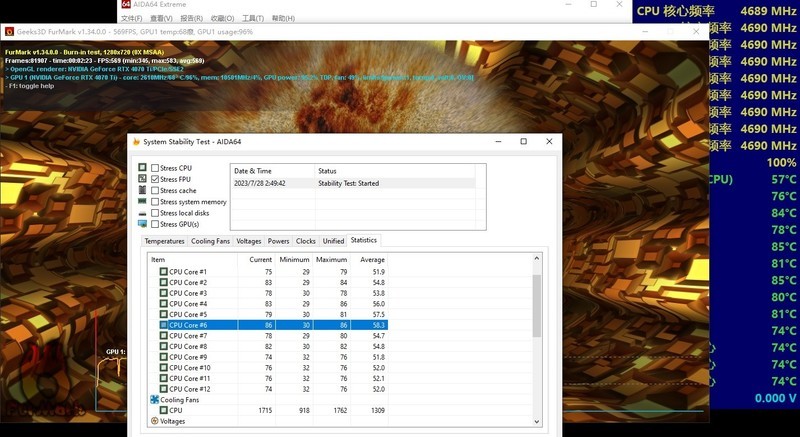Click the memory module icon beside Stress system memory
Image resolution: width=800 pixels, height=437 pixels.
pyautogui.click(x=142, y=202)
